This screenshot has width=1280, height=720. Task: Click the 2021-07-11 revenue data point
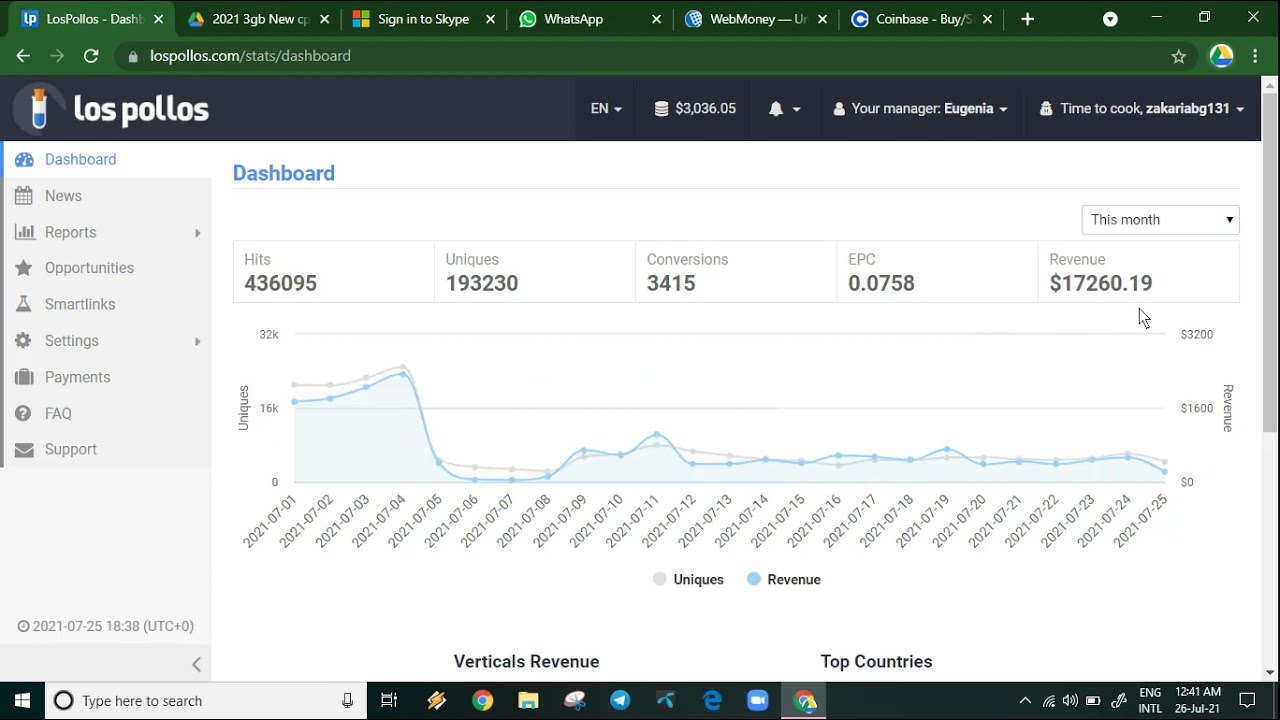(x=657, y=435)
